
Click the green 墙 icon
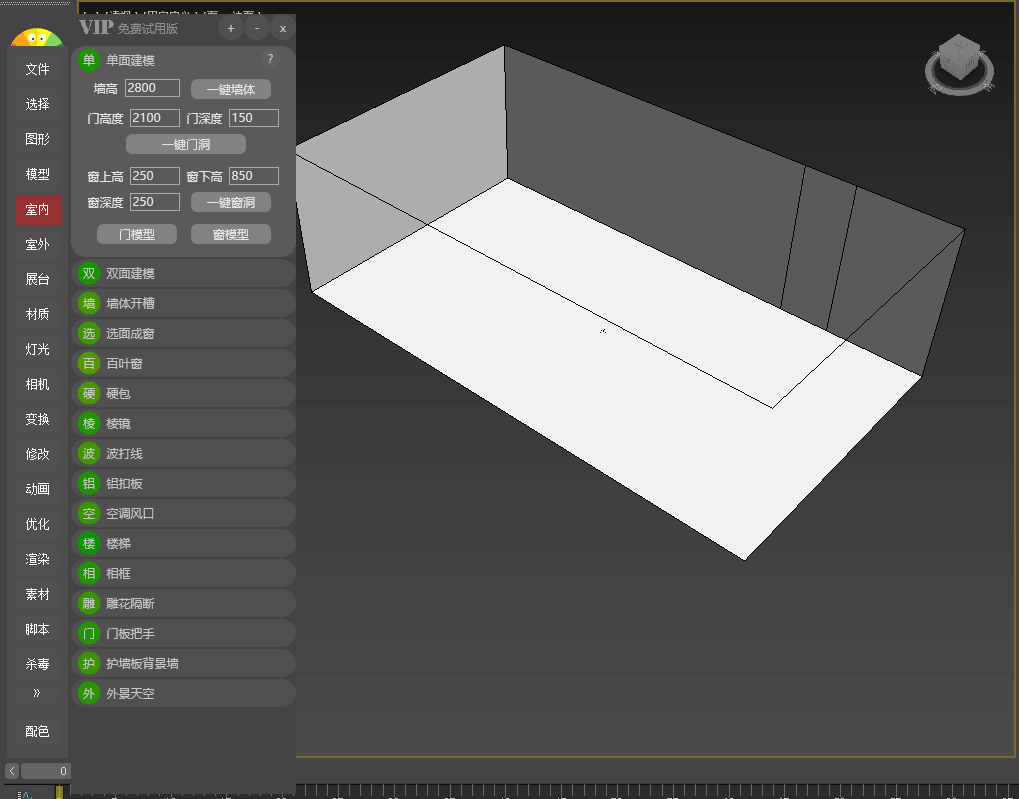click(x=88, y=304)
